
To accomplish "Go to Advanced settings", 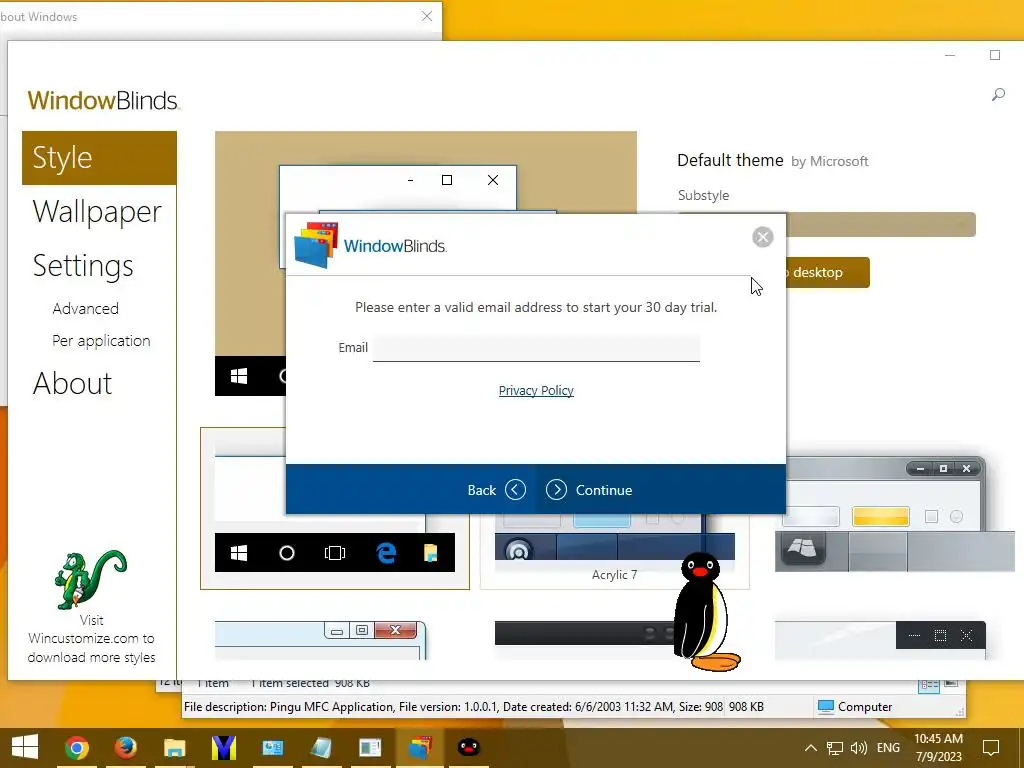I will [x=86, y=308].
